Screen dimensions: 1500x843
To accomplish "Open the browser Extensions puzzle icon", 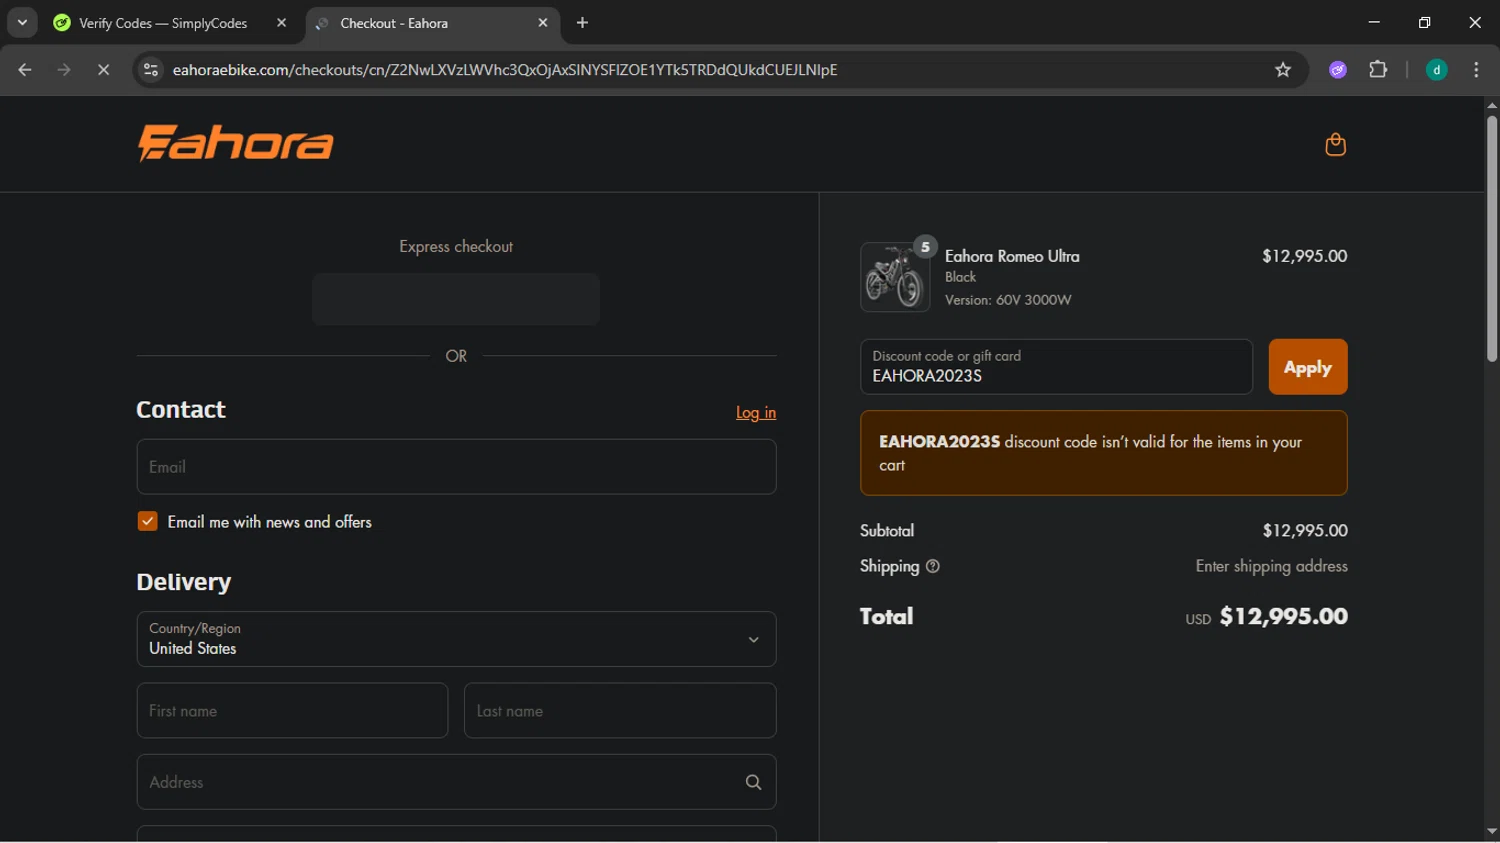I will click(1378, 70).
